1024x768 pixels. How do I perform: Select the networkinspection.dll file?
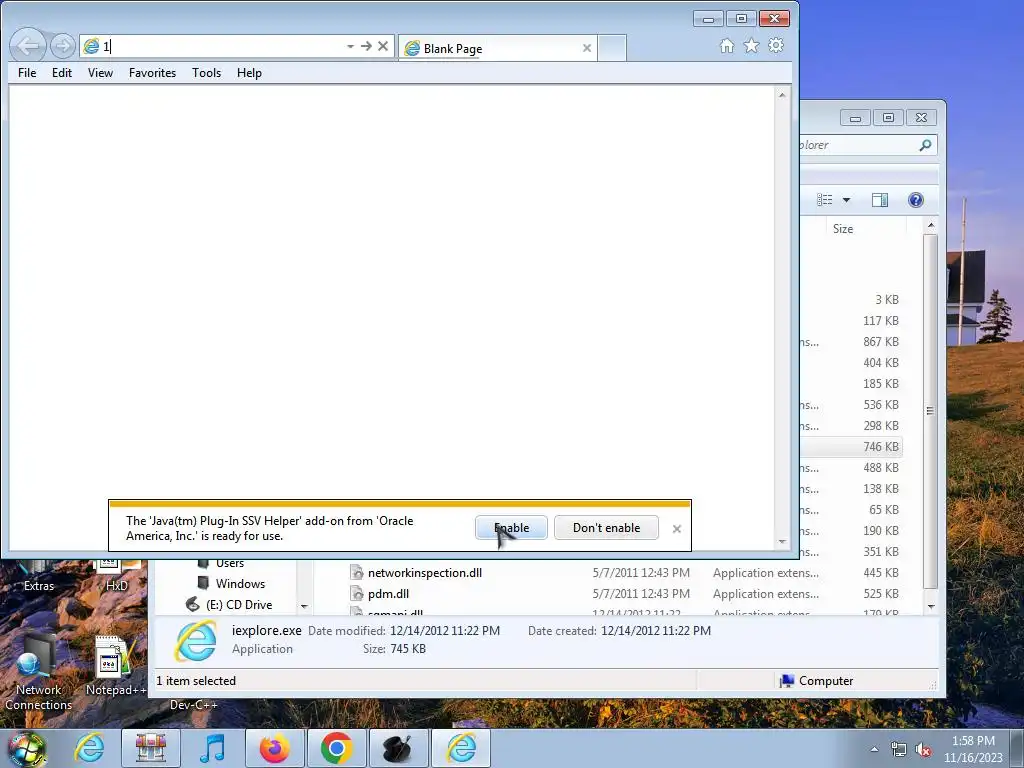tap(424, 573)
